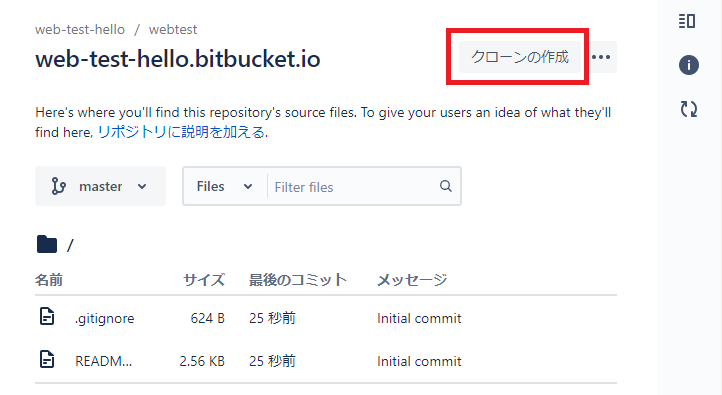This screenshot has height=395, width=722.
Task: Click the README file icon
Action: point(47,360)
